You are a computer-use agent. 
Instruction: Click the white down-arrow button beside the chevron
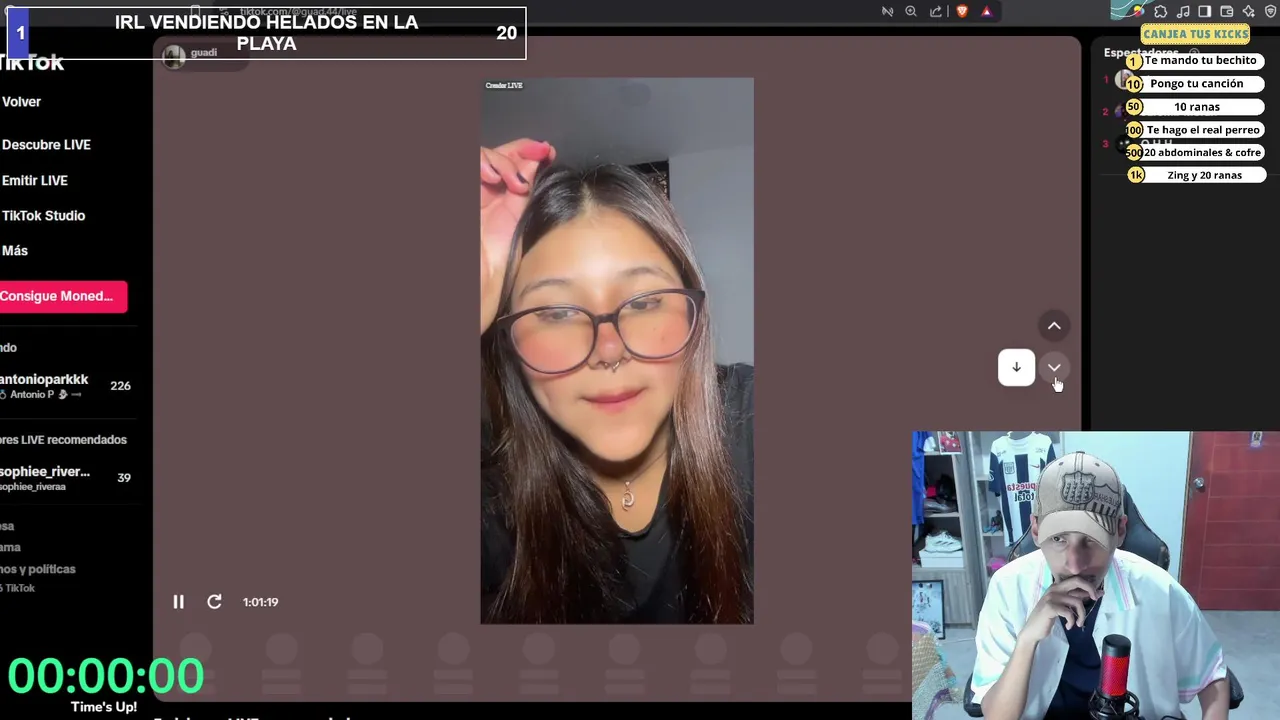pyautogui.click(x=1016, y=367)
